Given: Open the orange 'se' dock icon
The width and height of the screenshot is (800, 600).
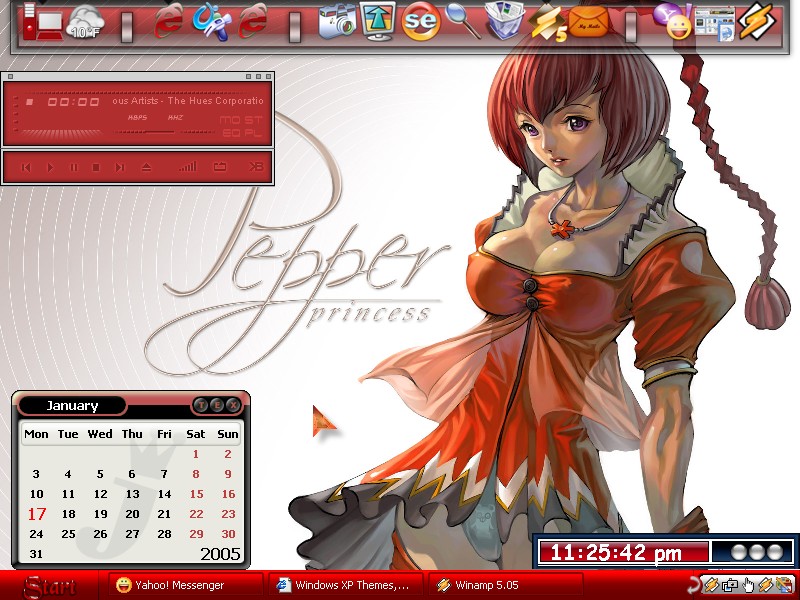Looking at the screenshot, I should point(420,21).
